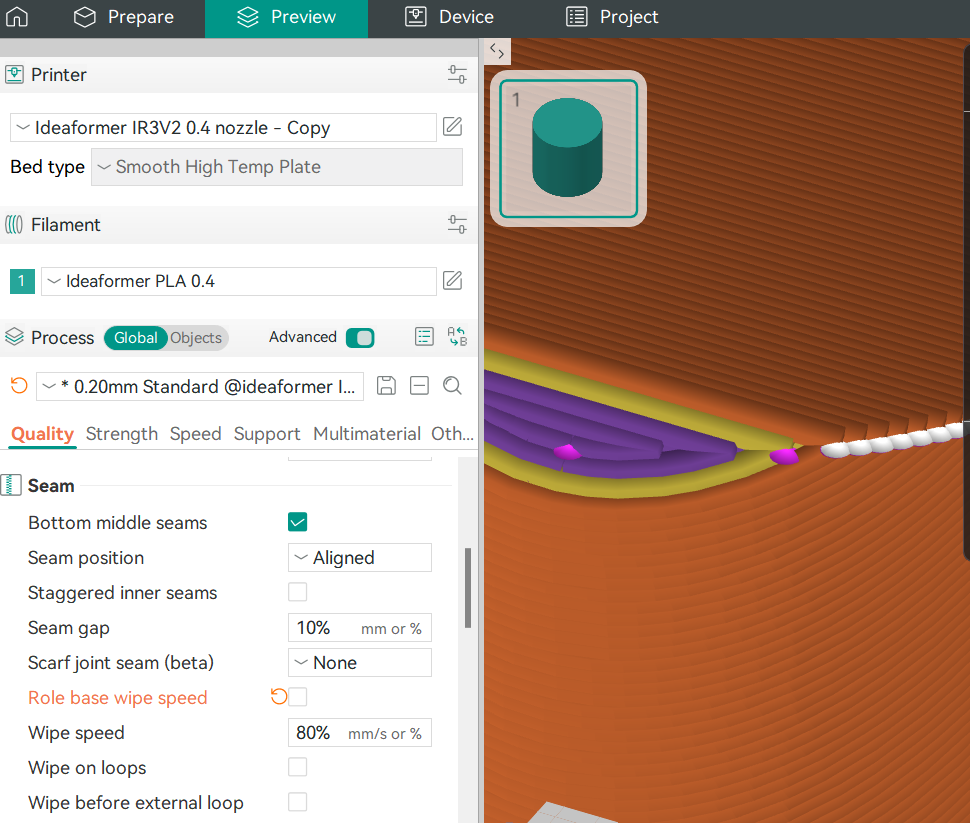
Task: Edit the Ideaformer PLA 0.4 filament preset
Action: pyautogui.click(x=452, y=280)
